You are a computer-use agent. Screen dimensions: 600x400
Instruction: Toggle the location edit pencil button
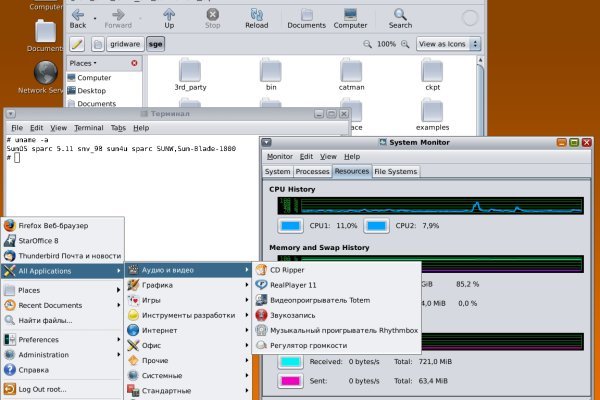click(x=77, y=45)
